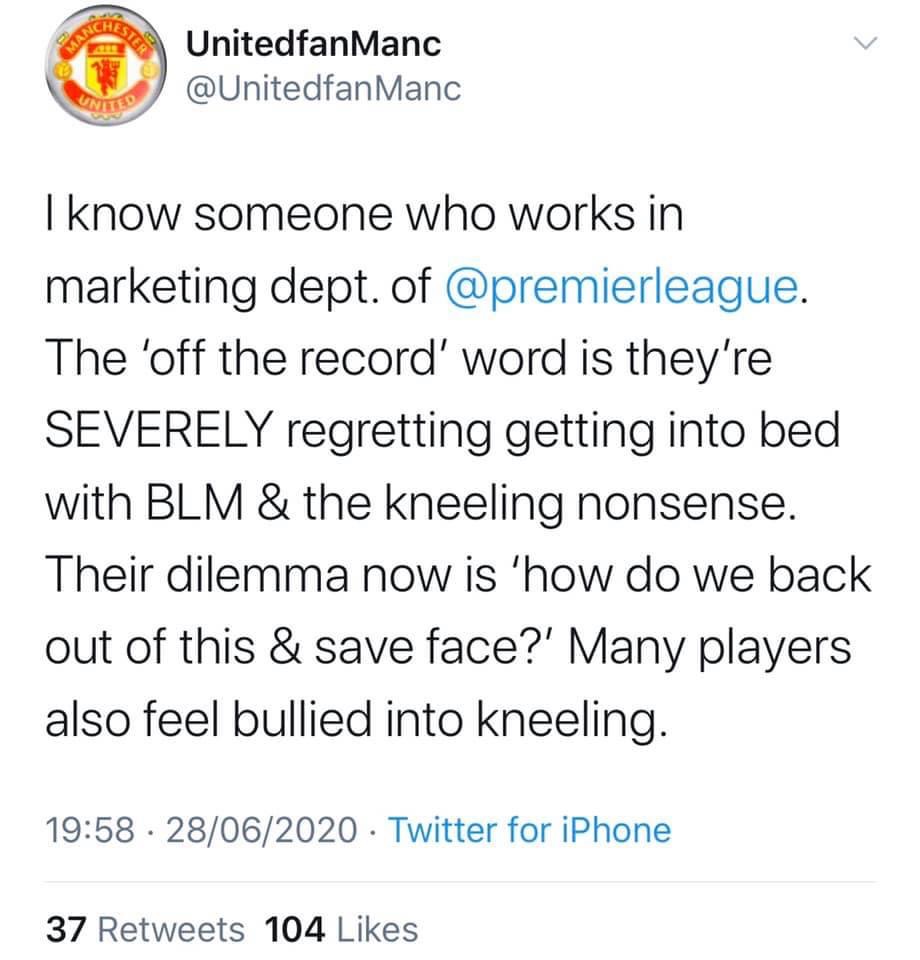Click the number 37 retweet count
The image size is (920, 960).
(x=67, y=929)
